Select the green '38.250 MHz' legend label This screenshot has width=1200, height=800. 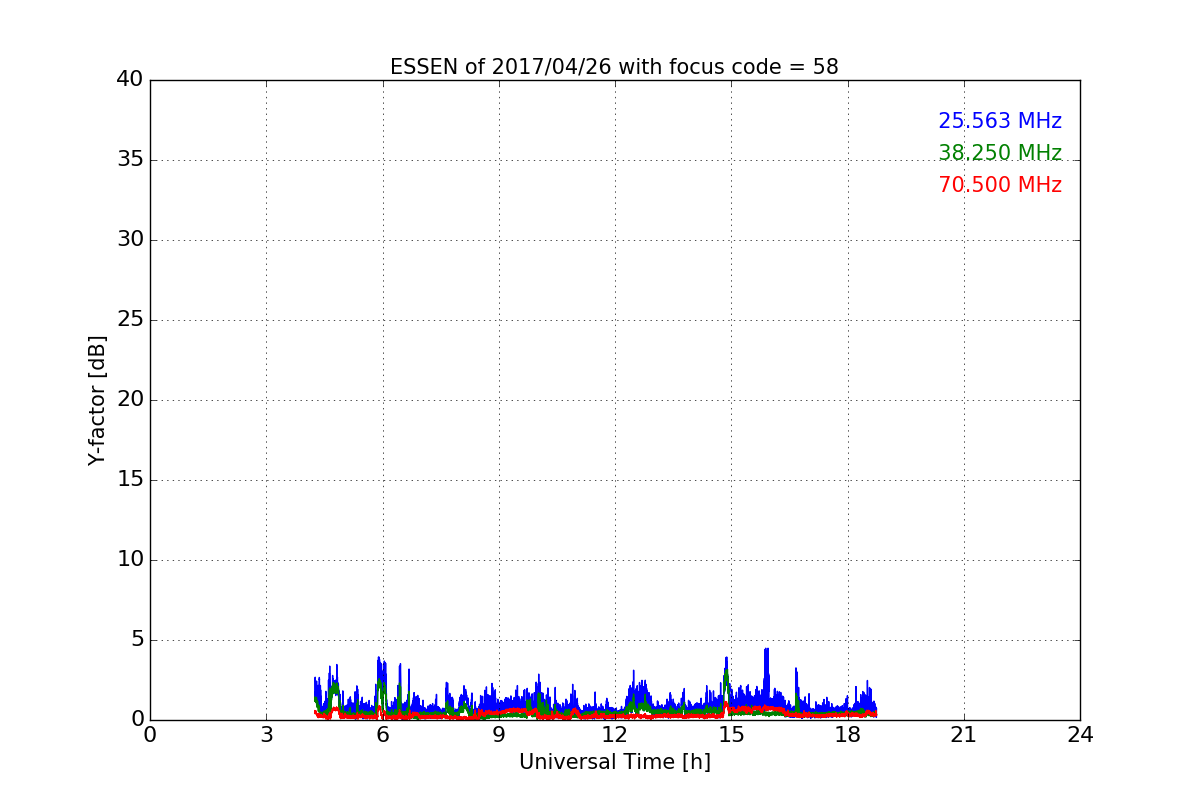(1000, 153)
